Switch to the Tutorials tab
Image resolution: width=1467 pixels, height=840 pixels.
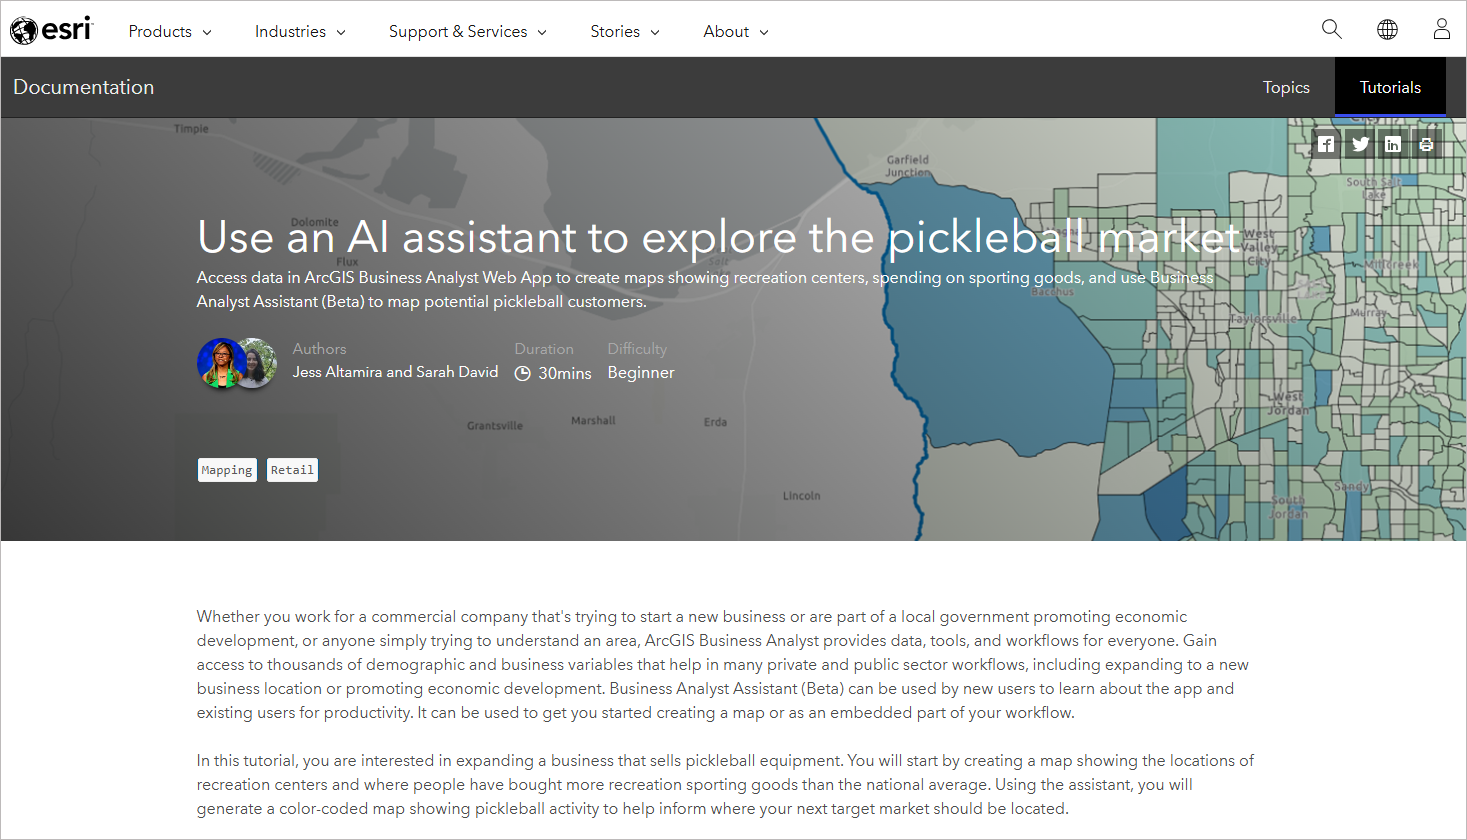coord(1390,87)
